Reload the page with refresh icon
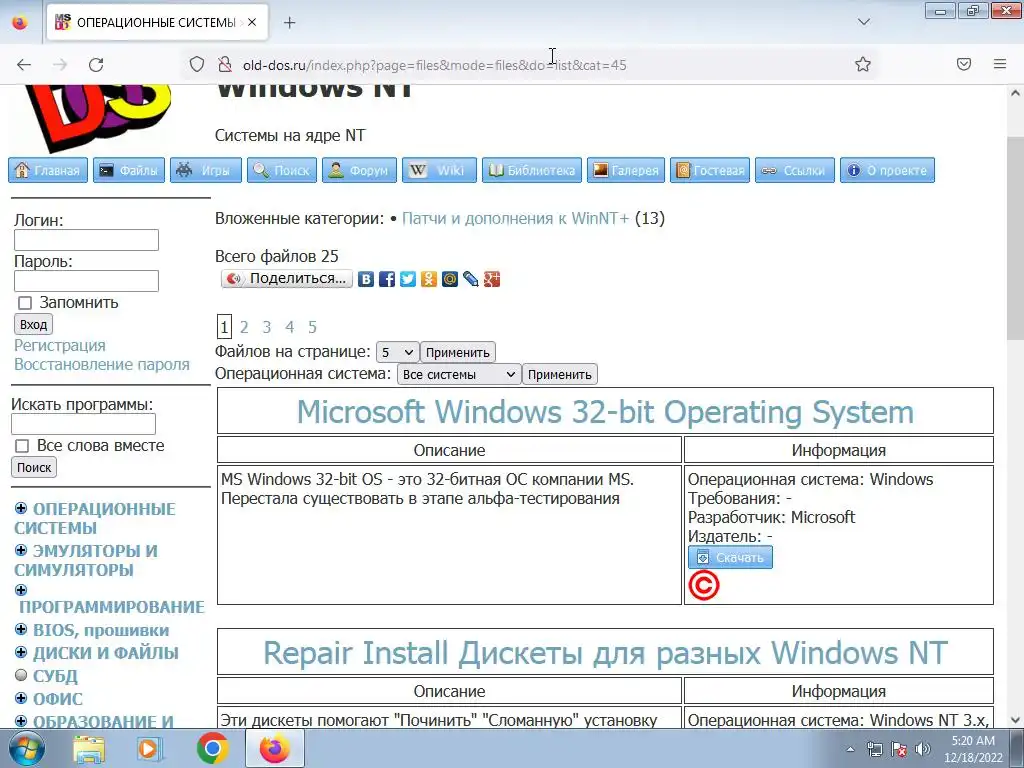Viewport: 1024px width, 768px height. pyautogui.click(x=96, y=65)
